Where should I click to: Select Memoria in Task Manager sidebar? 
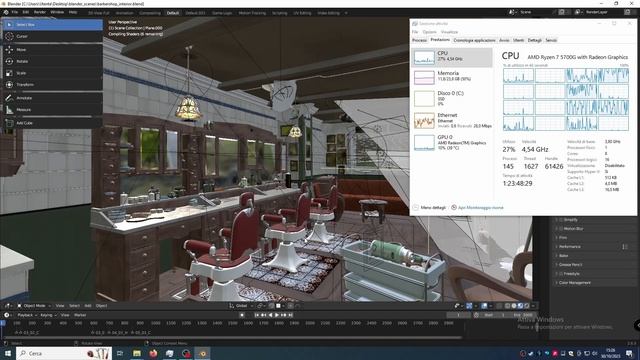[x=452, y=77]
